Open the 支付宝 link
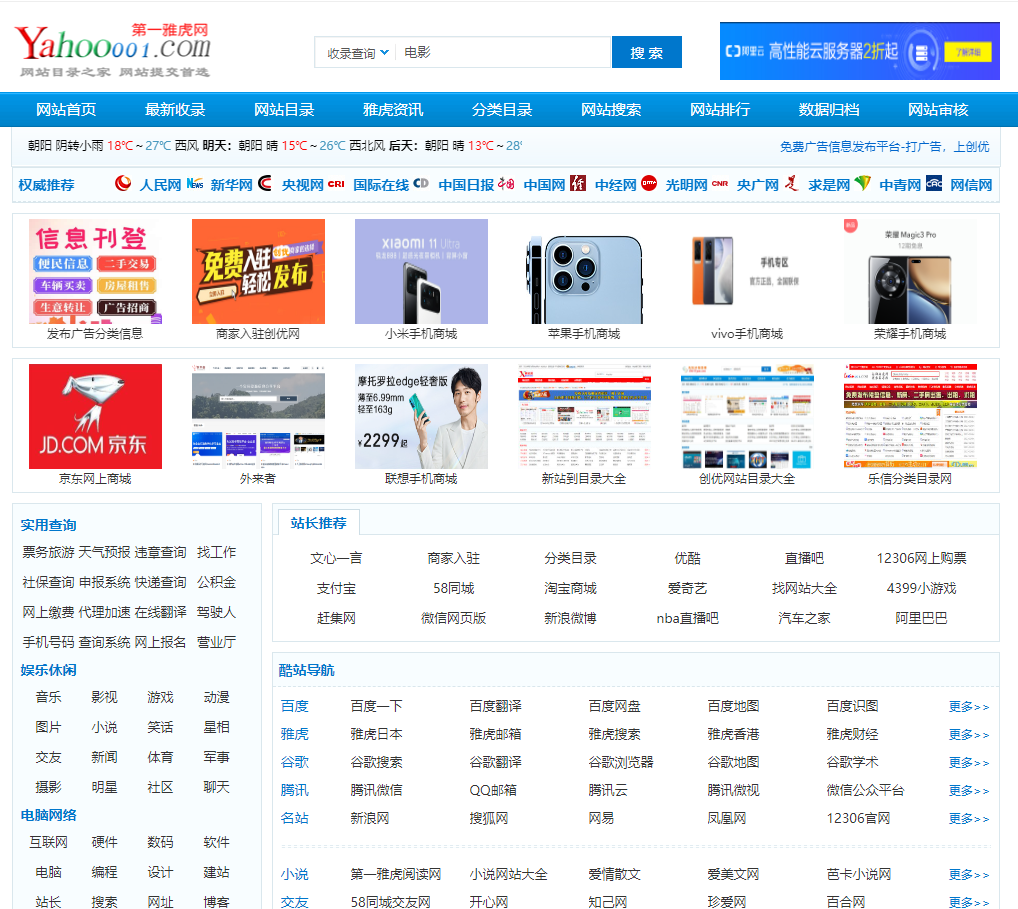The height and width of the screenshot is (909, 1018). pyautogui.click(x=336, y=588)
